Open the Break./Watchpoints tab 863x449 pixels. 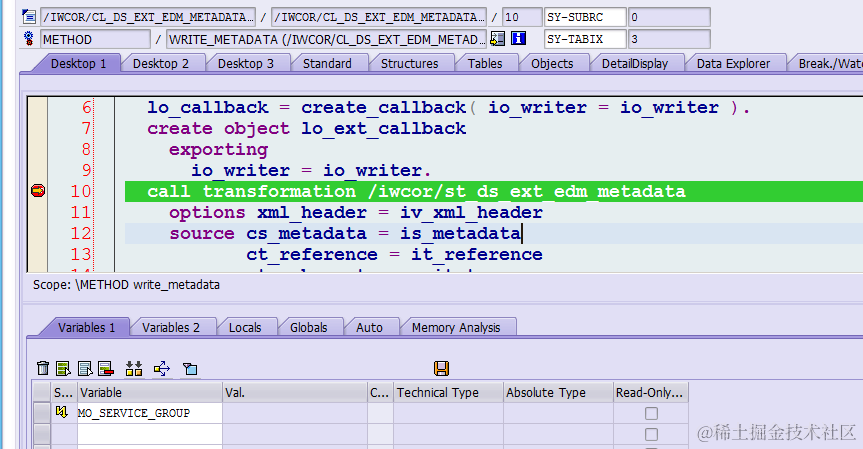828,63
